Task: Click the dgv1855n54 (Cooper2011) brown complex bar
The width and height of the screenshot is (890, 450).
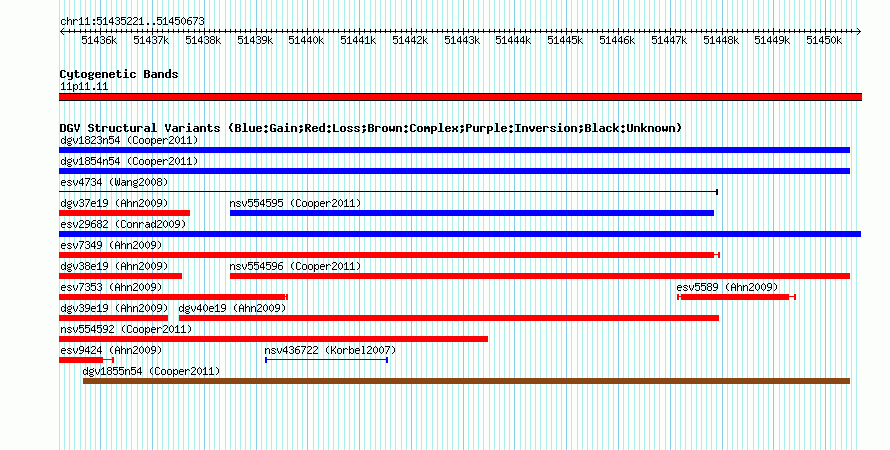Action: click(466, 381)
